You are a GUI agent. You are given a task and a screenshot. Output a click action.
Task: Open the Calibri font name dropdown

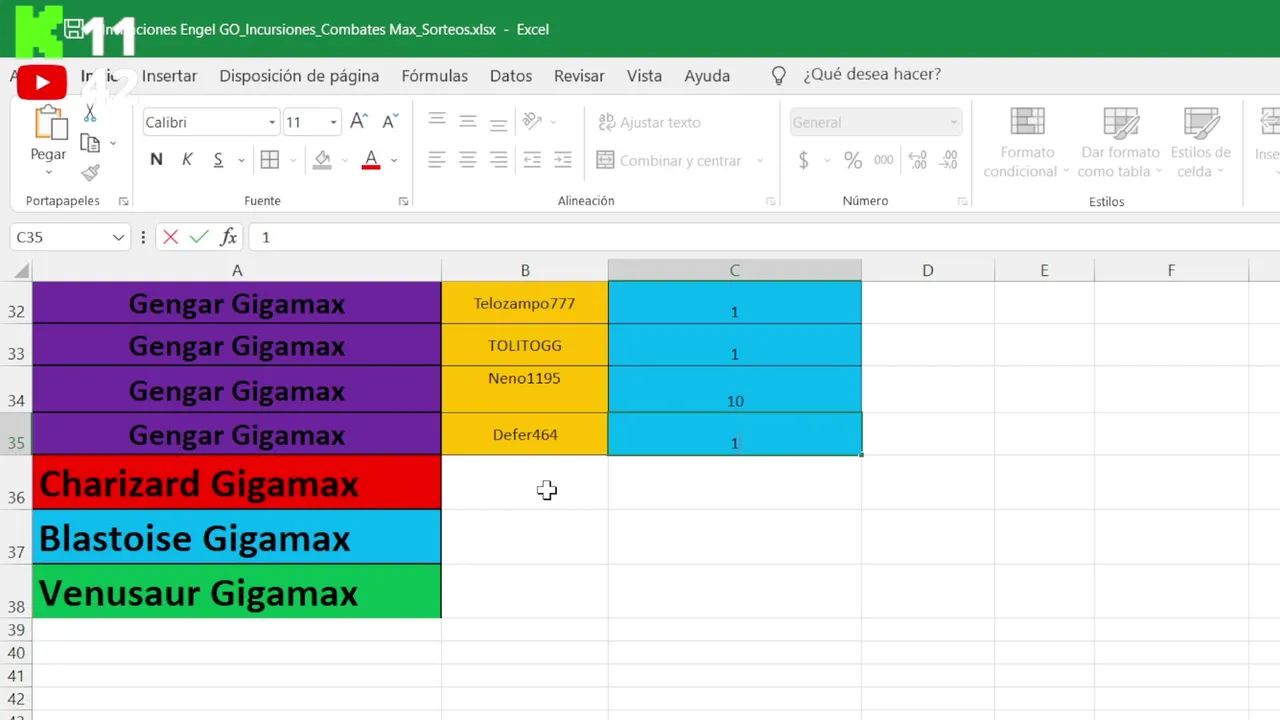tap(271, 122)
